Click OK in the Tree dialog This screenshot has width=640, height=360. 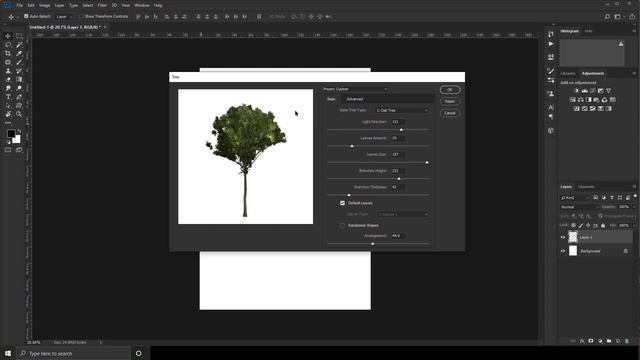pos(450,89)
